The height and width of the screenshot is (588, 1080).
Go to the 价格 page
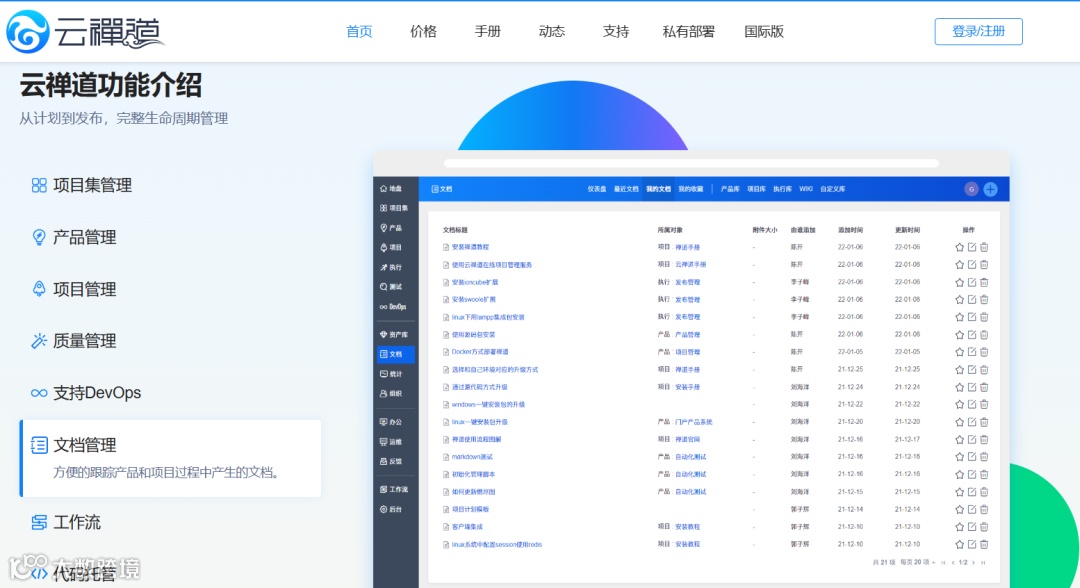(x=423, y=32)
